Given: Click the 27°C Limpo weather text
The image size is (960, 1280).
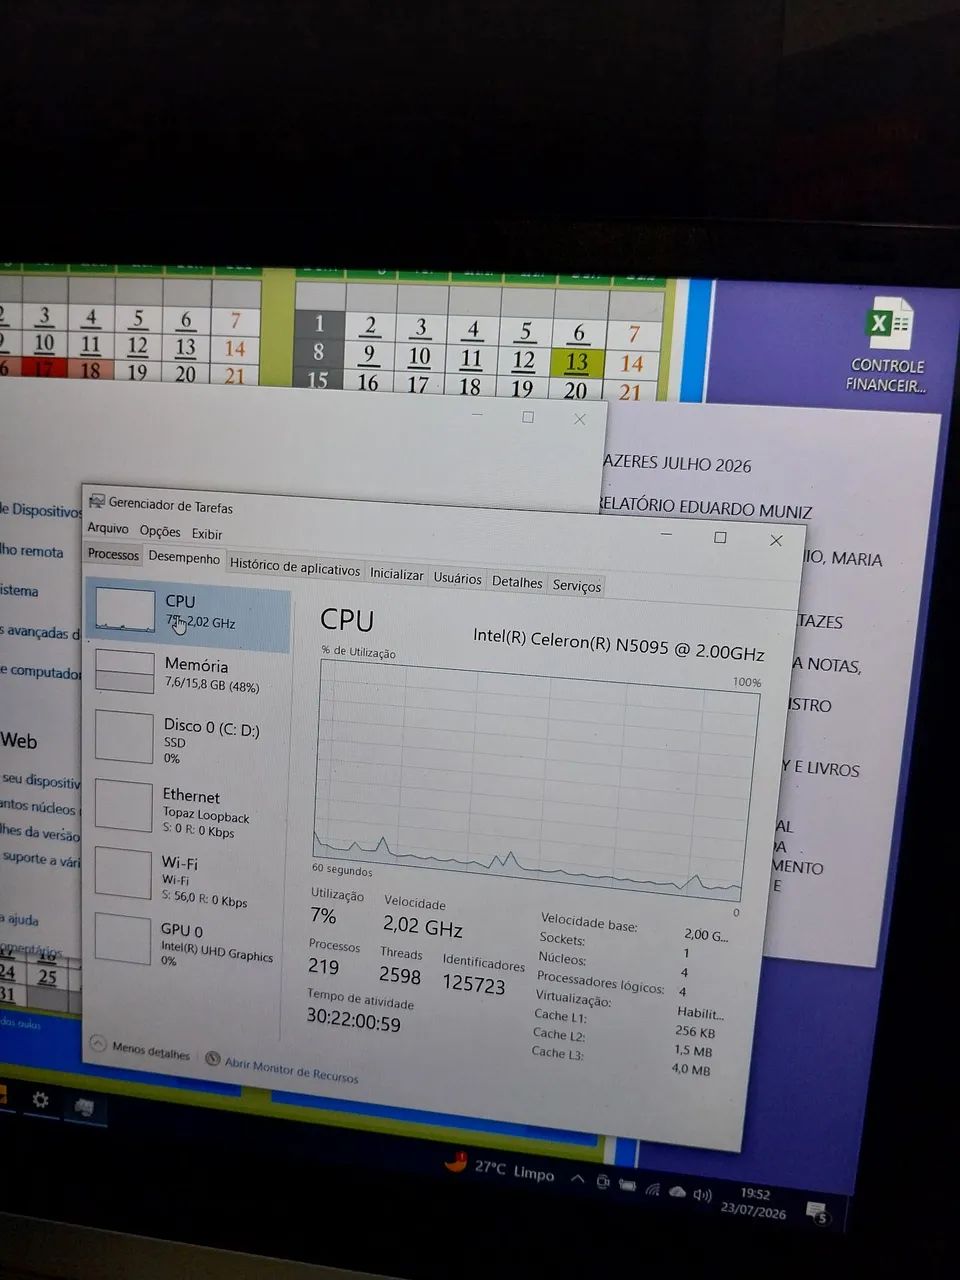Looking at the screenshot, I should pyautogui.click(x=514, y=1170).
